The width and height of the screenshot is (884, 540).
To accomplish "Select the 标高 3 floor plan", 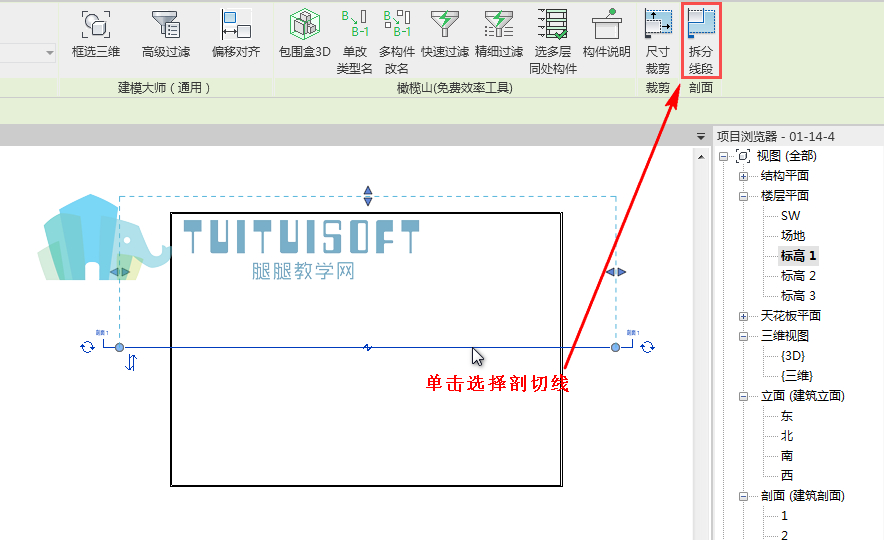I will coord(798,295).
